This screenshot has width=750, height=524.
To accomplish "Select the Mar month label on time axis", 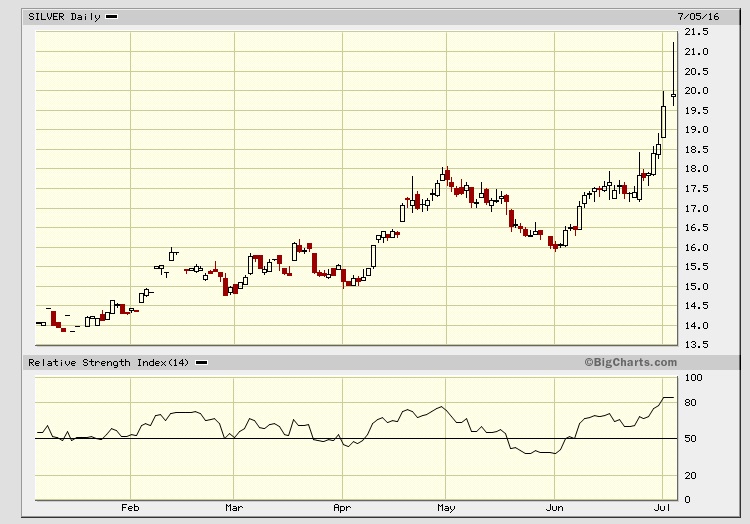I will [235, 507].
